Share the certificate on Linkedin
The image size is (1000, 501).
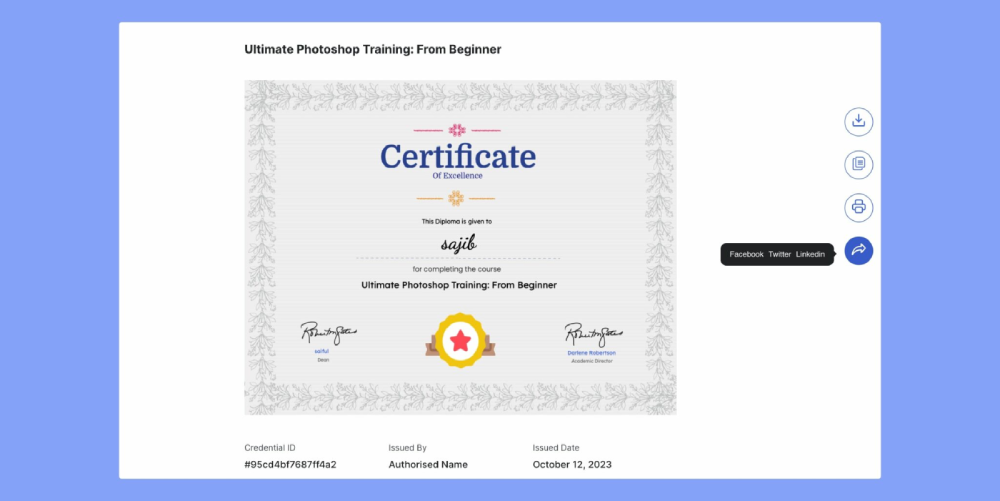click(810, 255)
